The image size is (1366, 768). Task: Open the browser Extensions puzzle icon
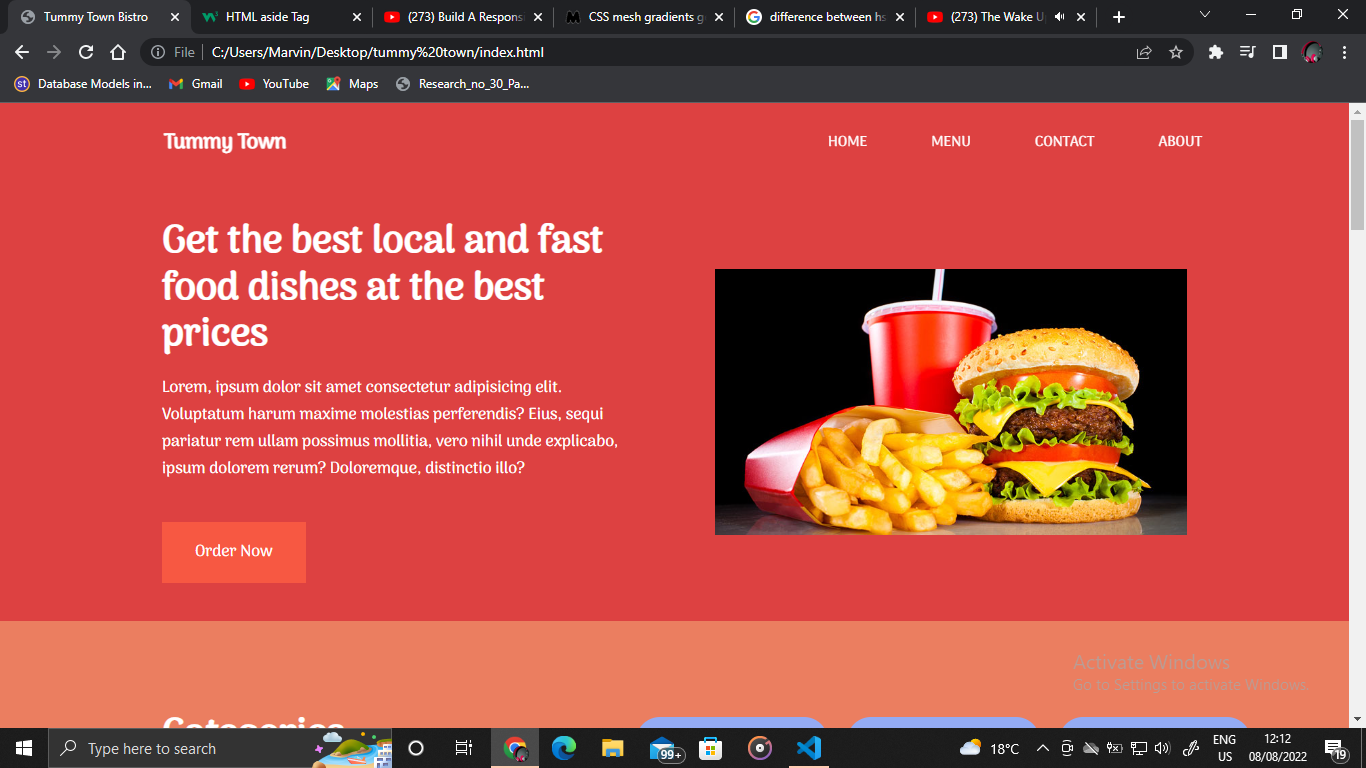point(1215,52)
